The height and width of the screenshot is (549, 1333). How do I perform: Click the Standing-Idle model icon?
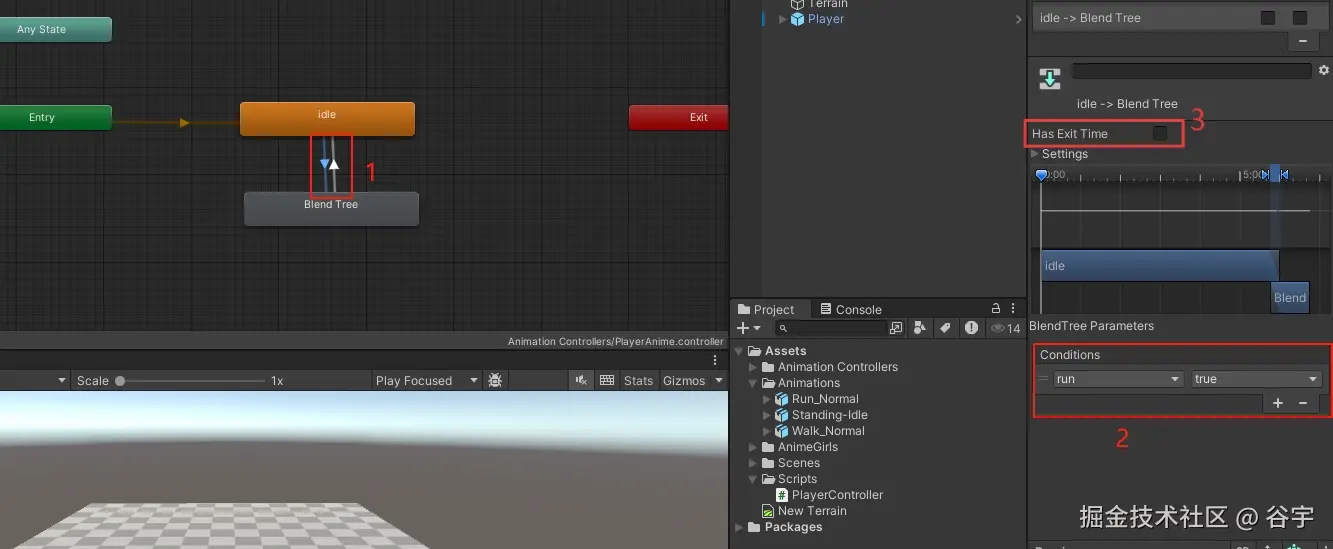[782, 415]
